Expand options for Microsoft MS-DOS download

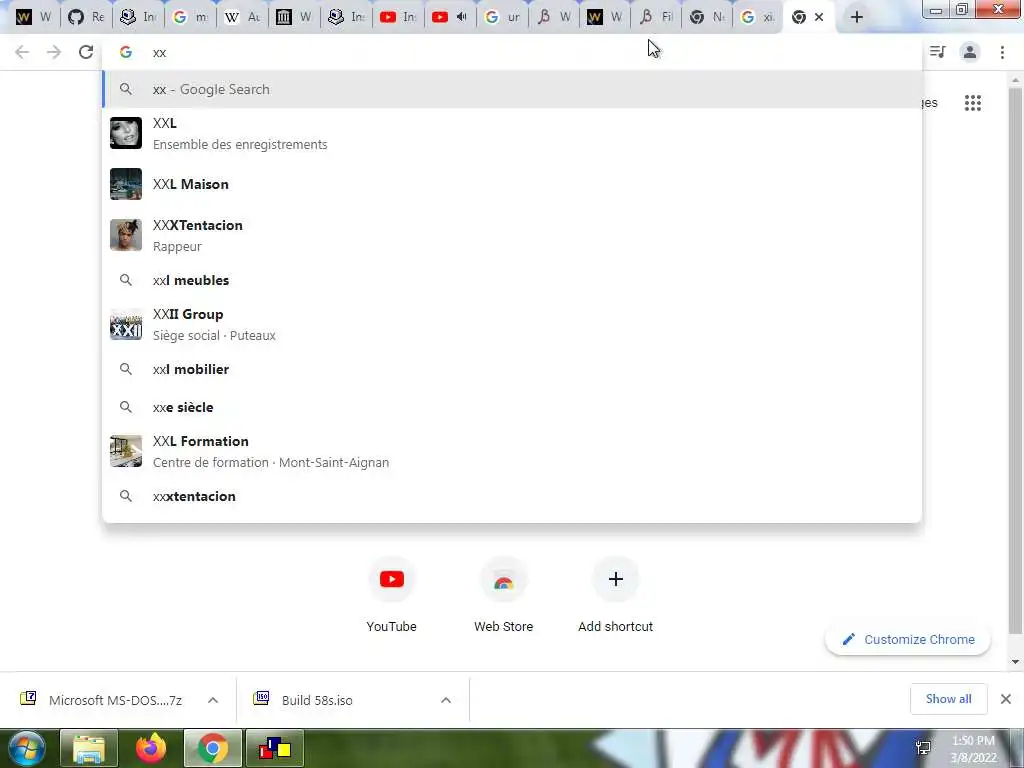(213, 700)
